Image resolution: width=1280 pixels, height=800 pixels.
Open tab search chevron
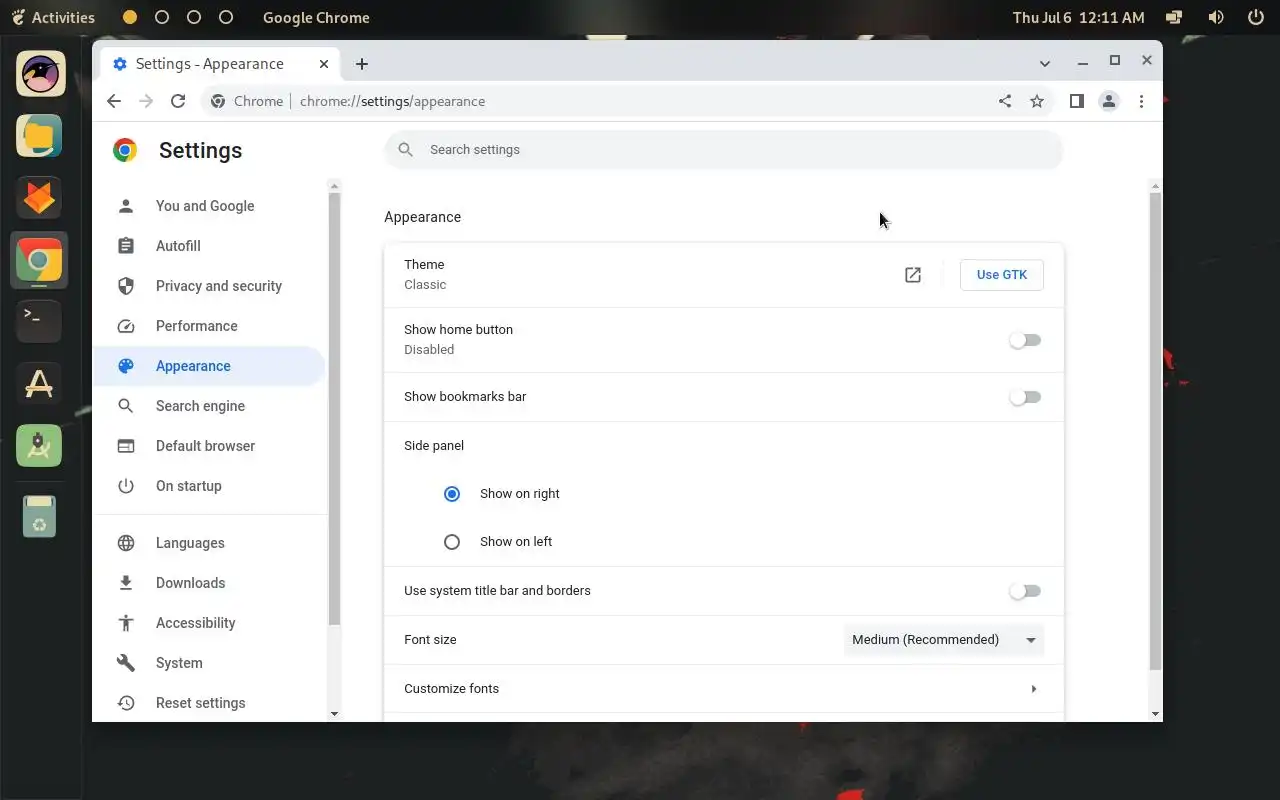click(x=1045, y=64)
